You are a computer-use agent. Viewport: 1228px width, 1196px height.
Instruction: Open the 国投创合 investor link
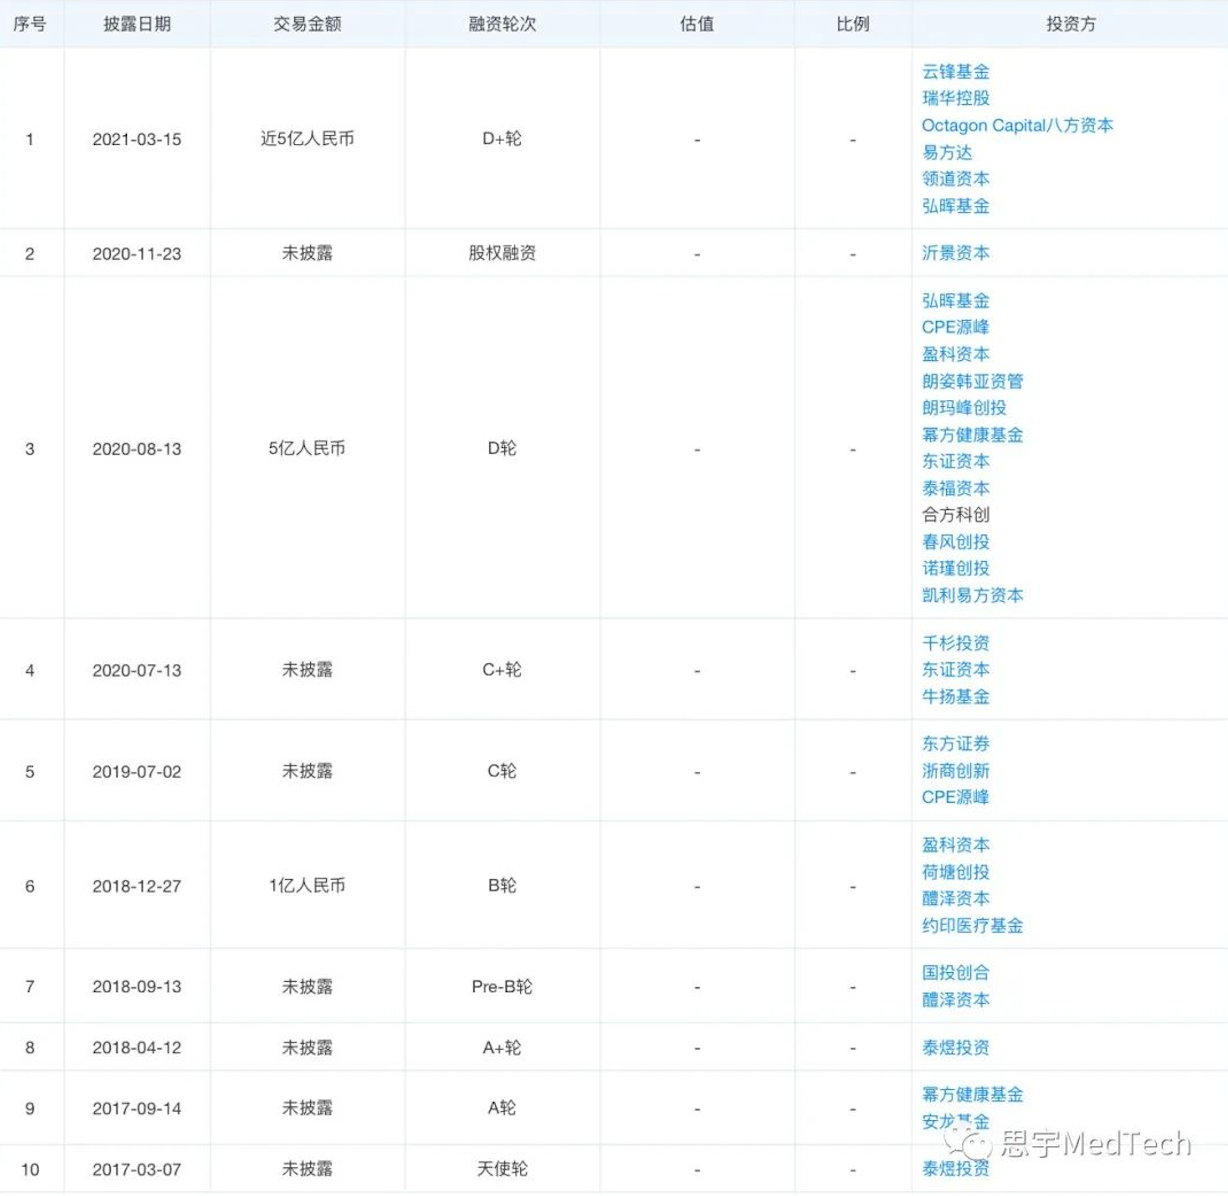[x=955, y=972]
